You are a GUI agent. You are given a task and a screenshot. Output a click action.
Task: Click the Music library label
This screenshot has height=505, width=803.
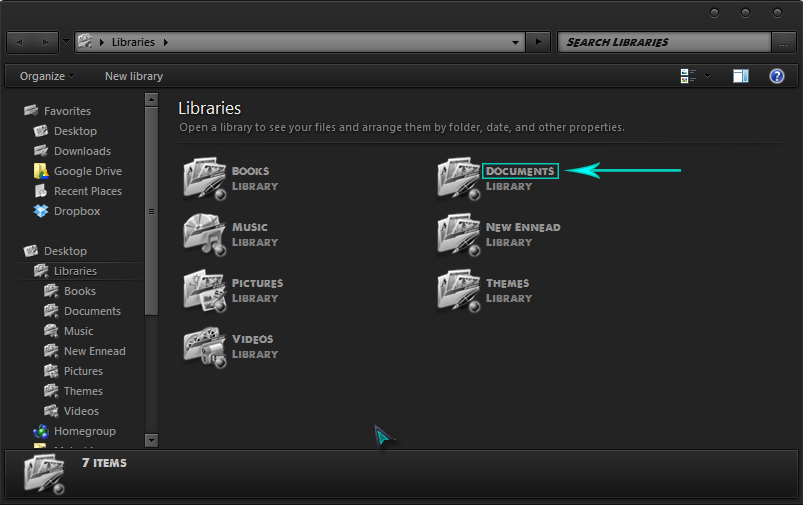pyautogui.click(x=250, y=227)
